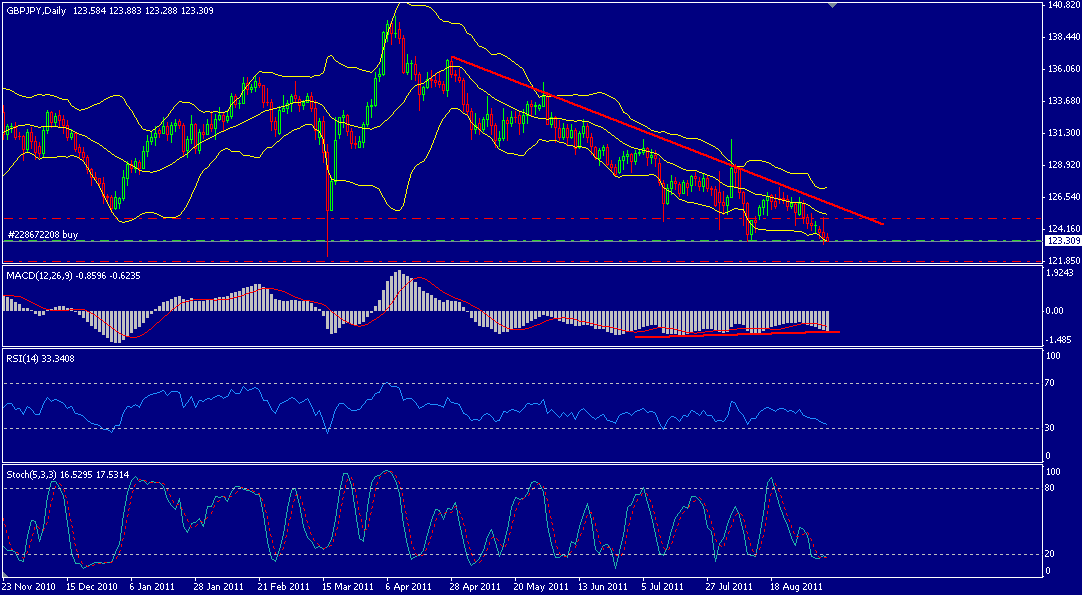Select the red trendline under the MACD histogram

click(737, 334)
